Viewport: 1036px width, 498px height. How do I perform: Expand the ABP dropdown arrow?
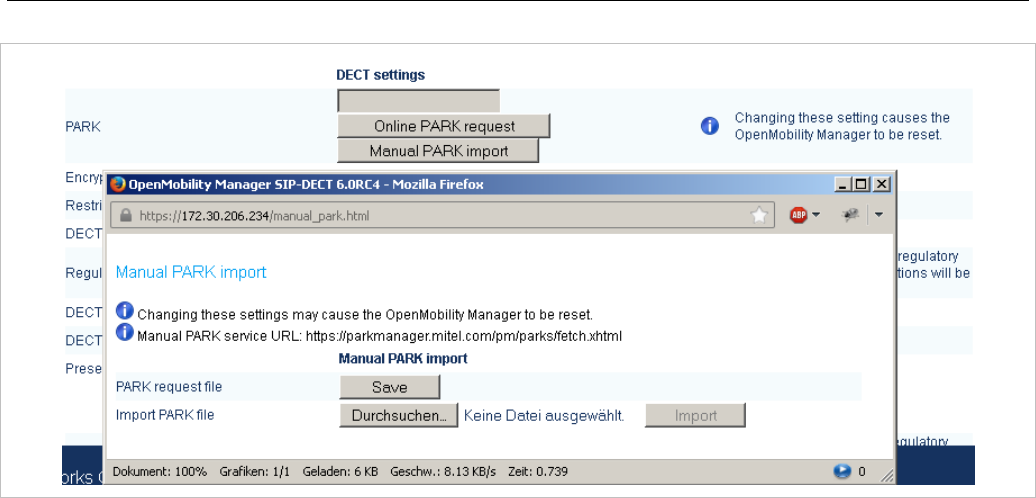pyautogui.click(x=815, y=215)
